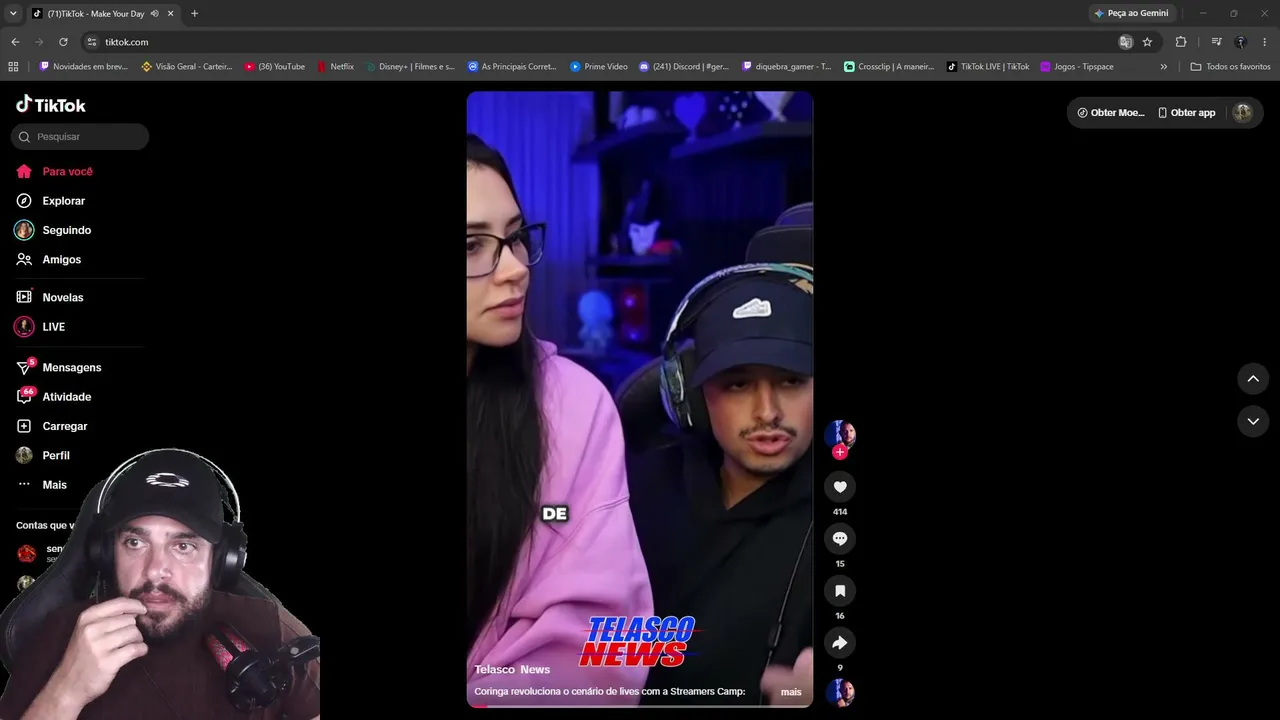This screenshot has width=1280, height=720.
Task: Open Mensagens inbox
Action: (x=59, y=368)
